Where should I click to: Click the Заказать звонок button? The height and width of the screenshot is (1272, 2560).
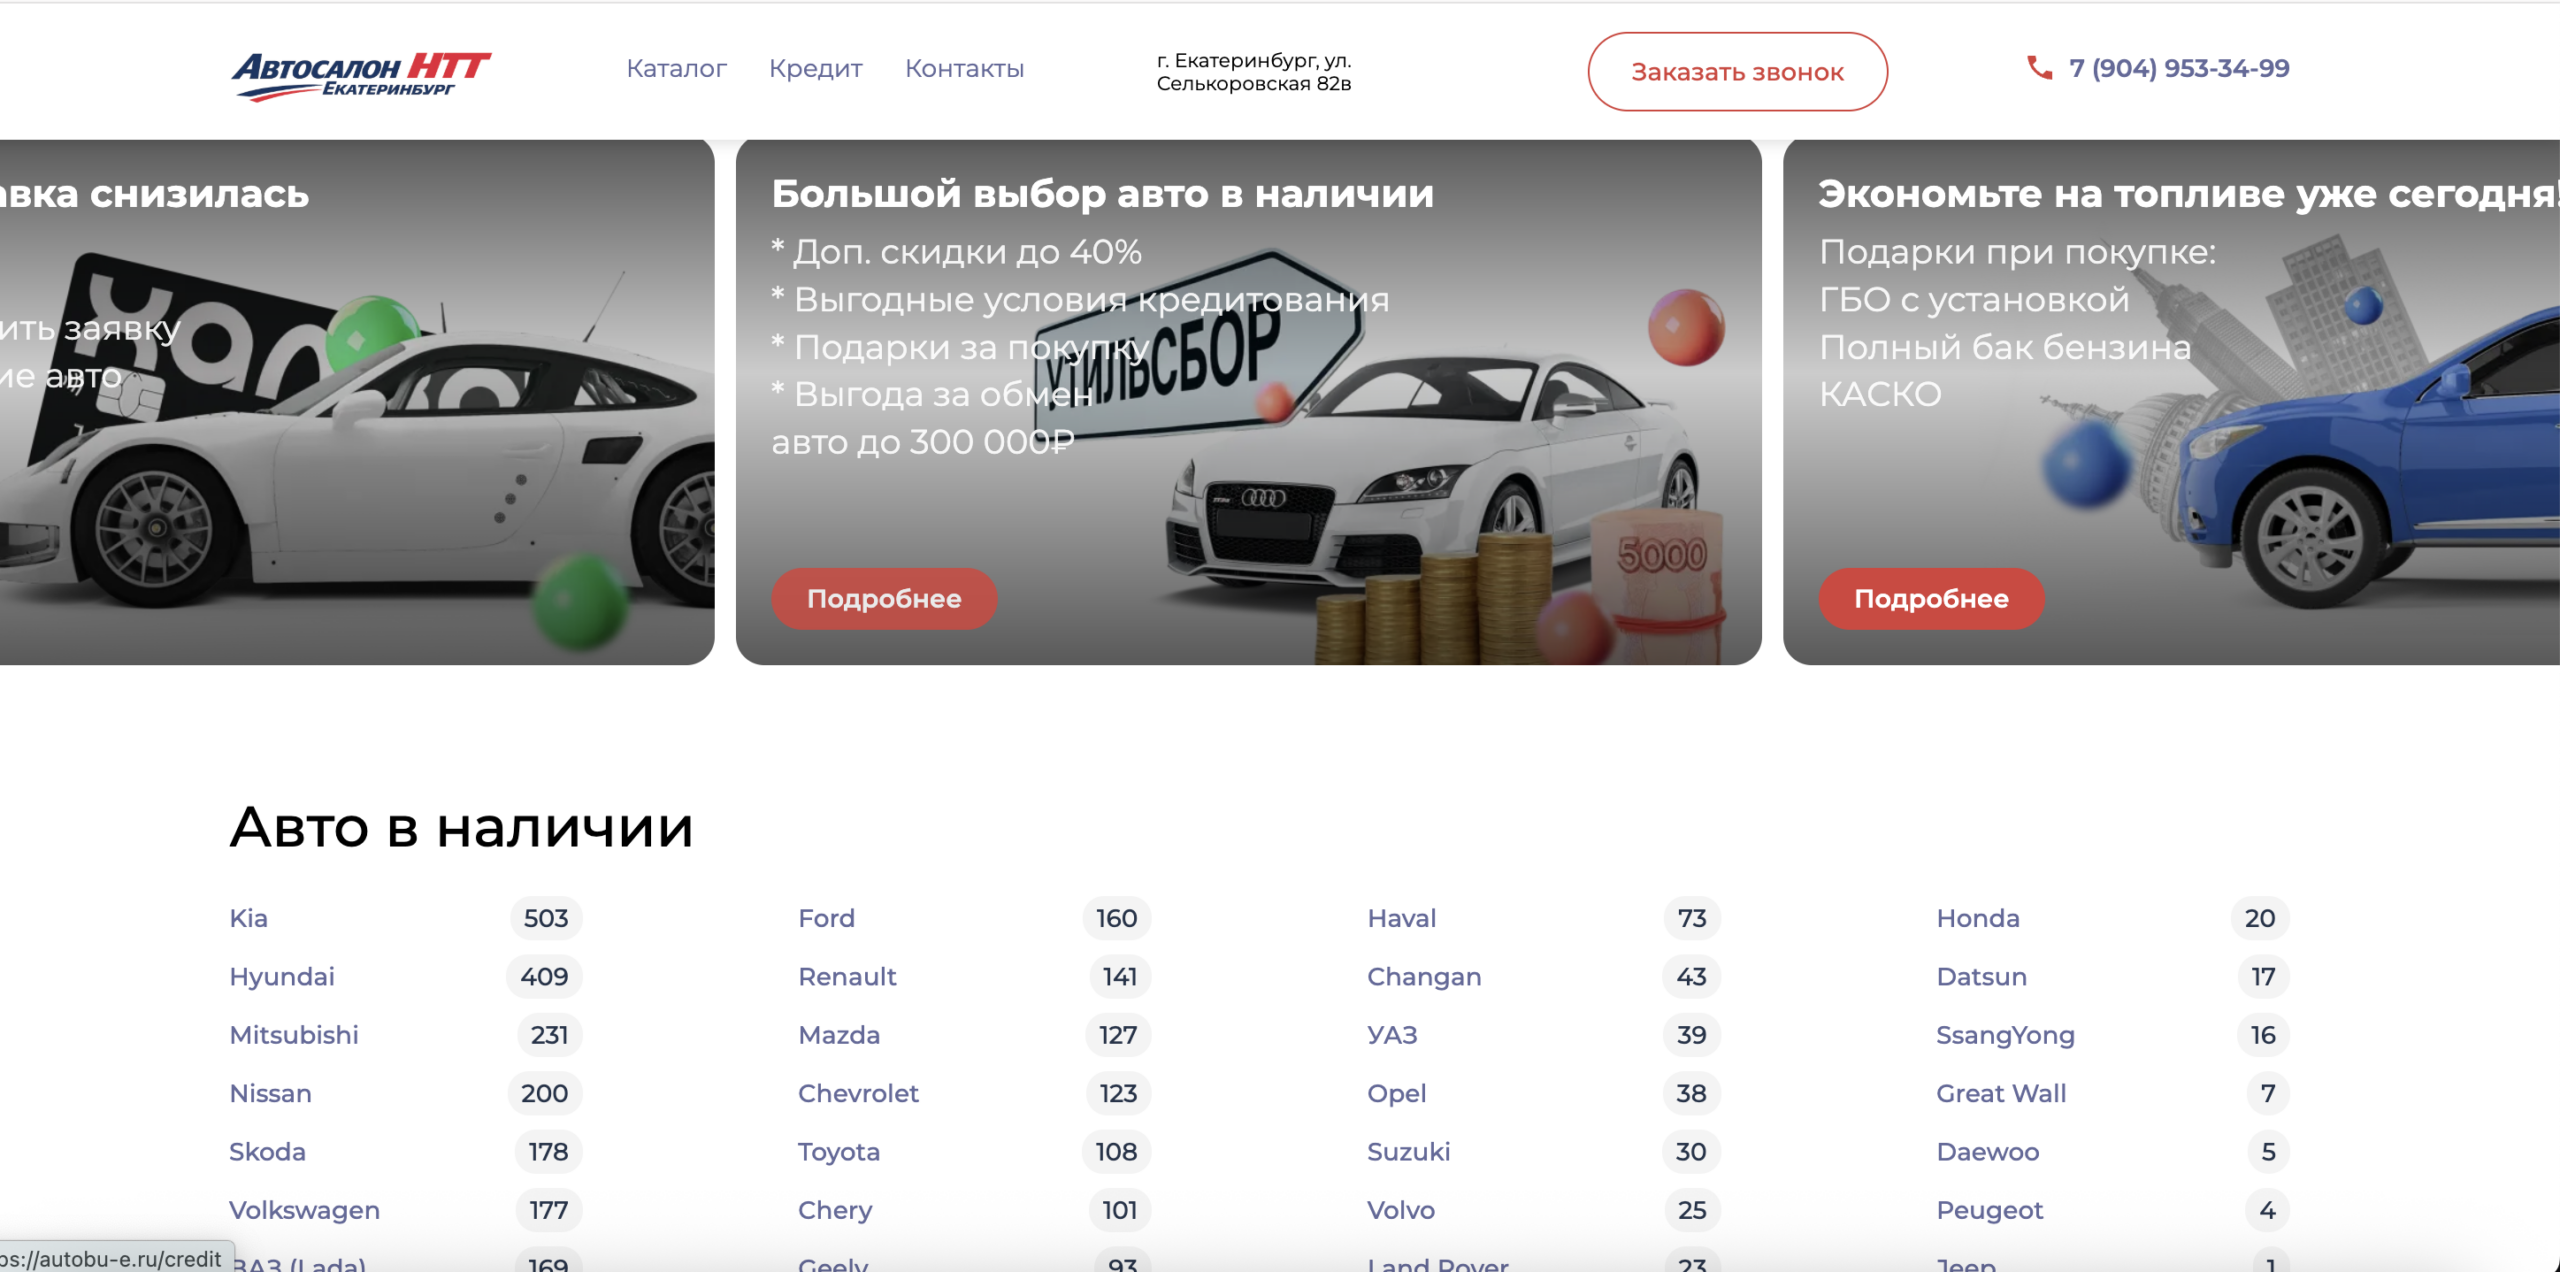(x=1738, y=72)
